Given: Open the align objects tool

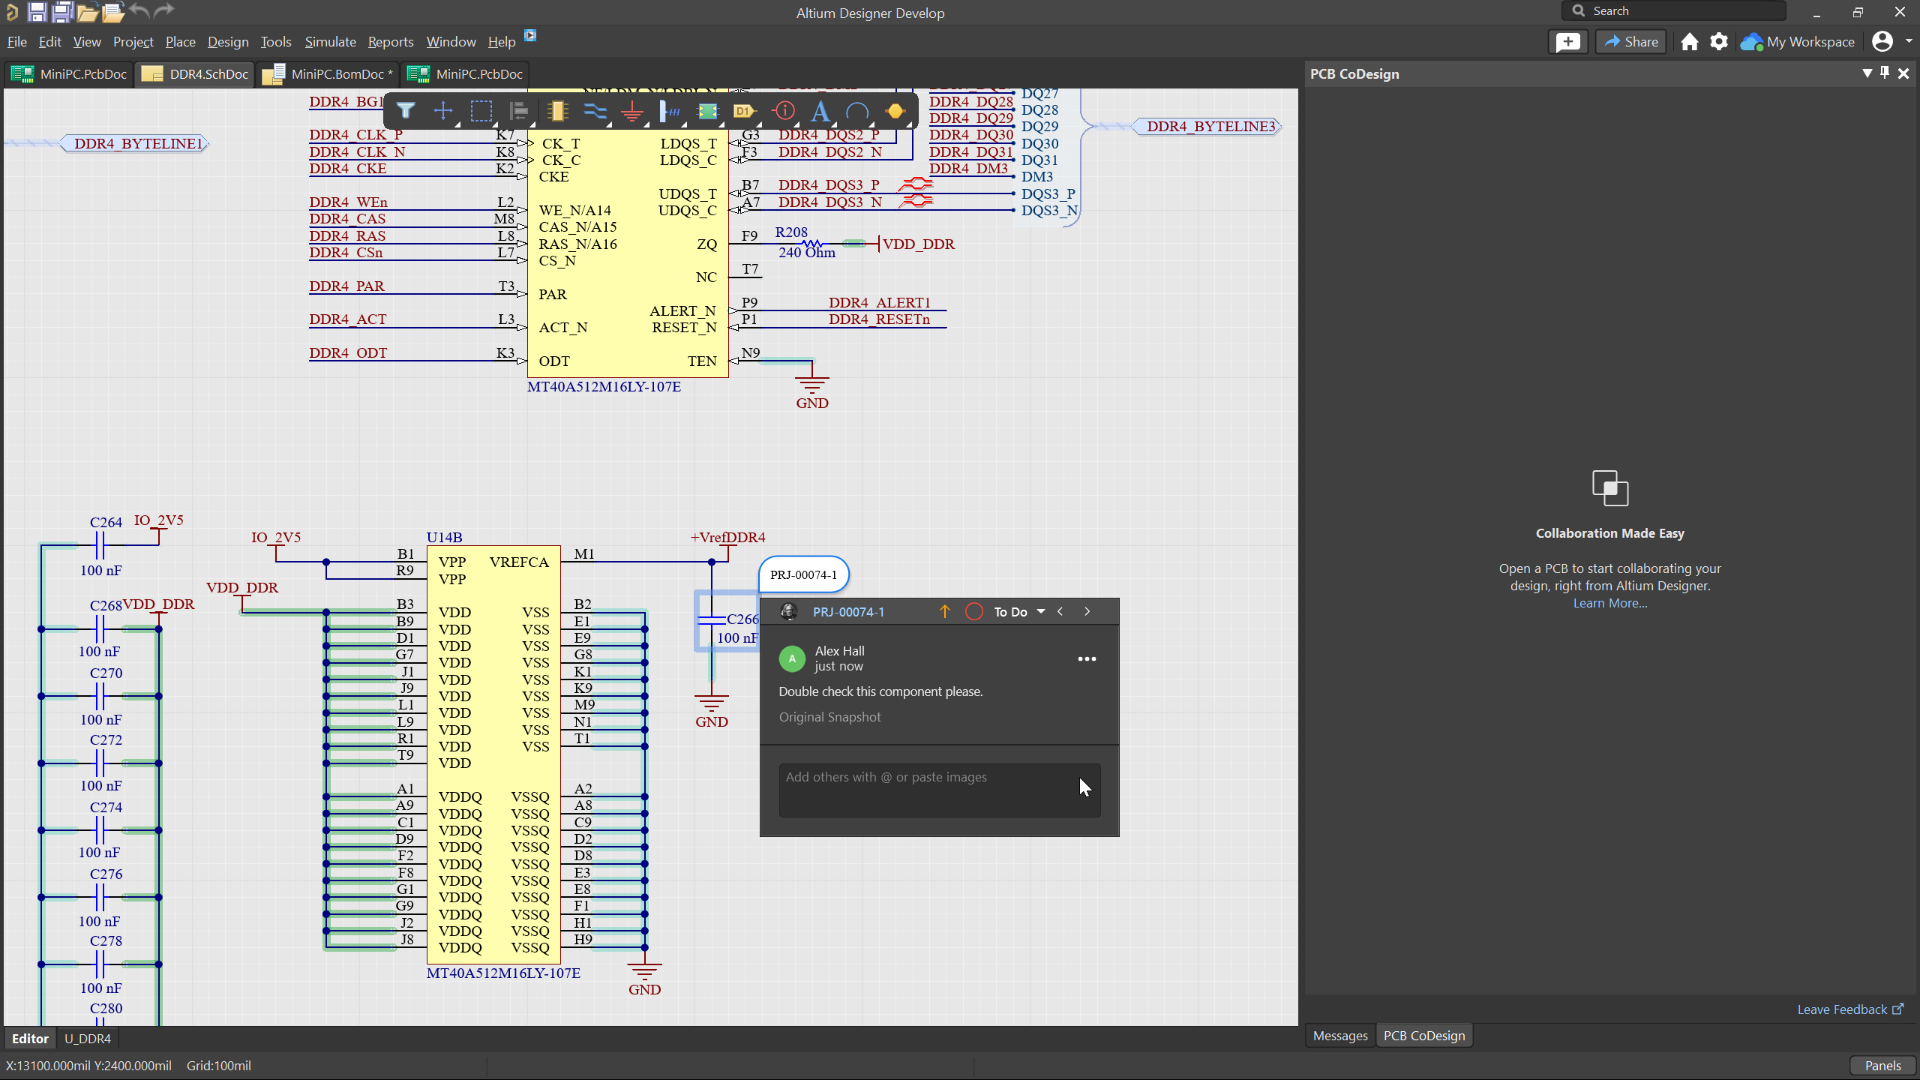Looking at the screenshot, I should 519,111.
